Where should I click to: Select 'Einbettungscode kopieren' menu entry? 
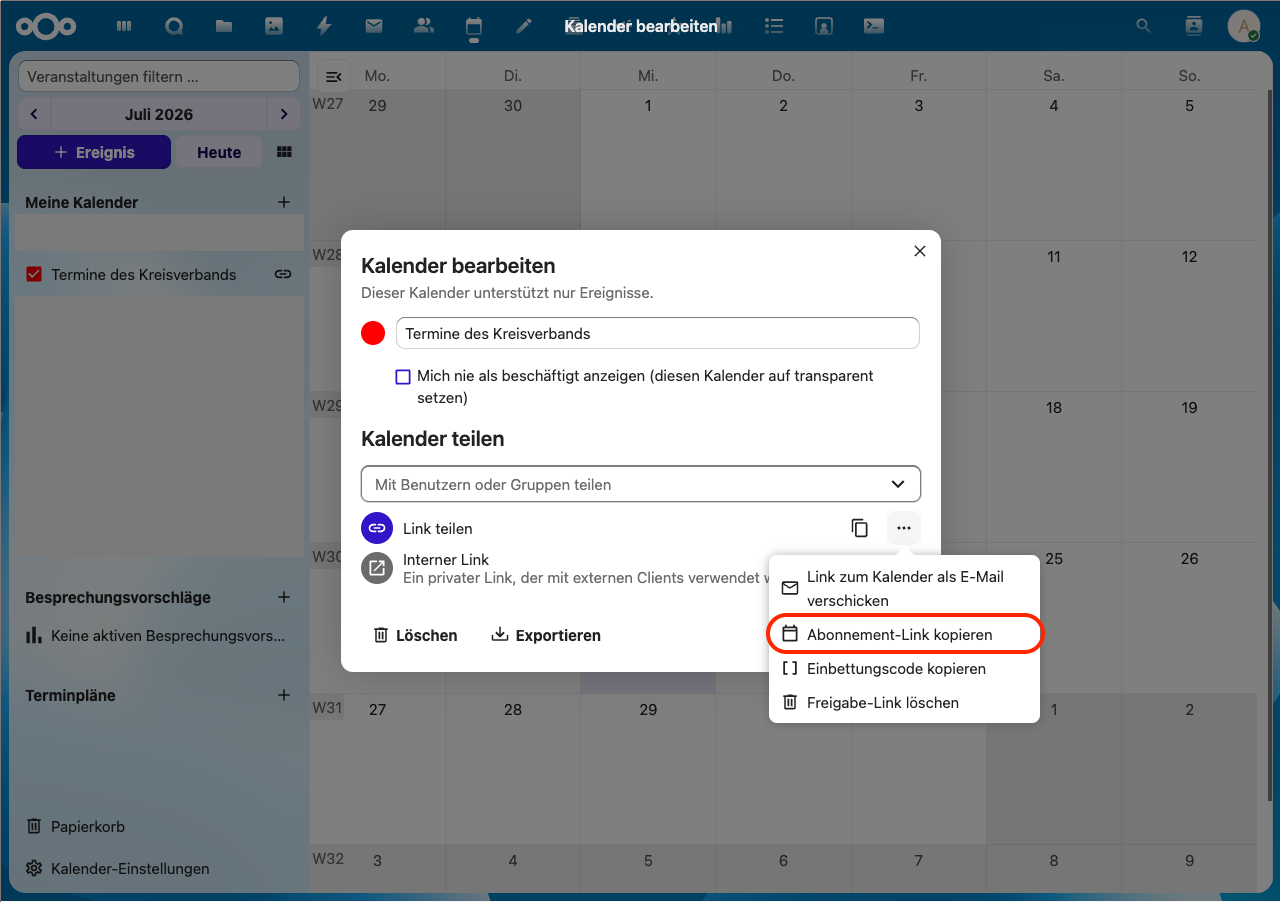[x=904, y=669]
